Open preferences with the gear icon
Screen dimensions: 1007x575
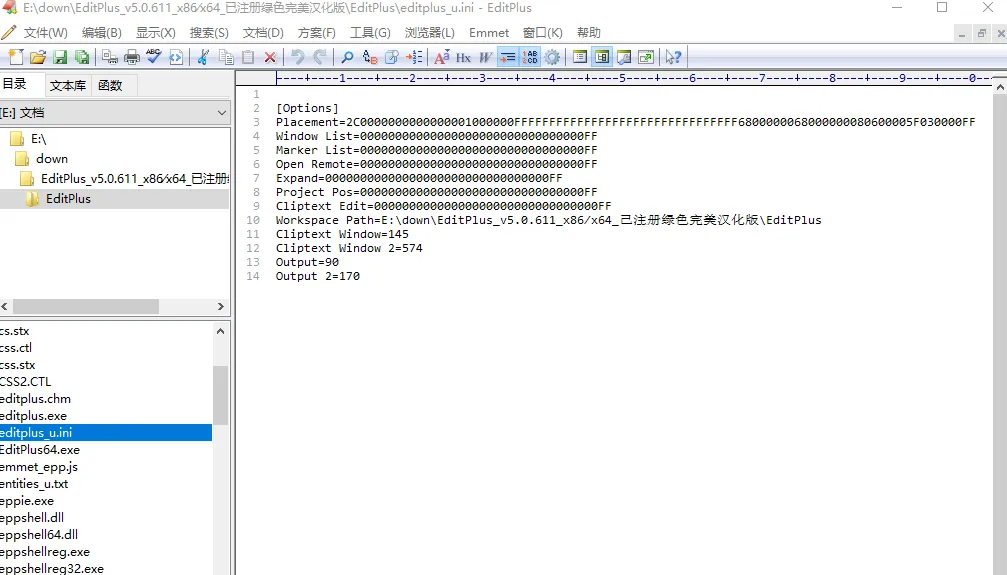click(x=552, y=58)
